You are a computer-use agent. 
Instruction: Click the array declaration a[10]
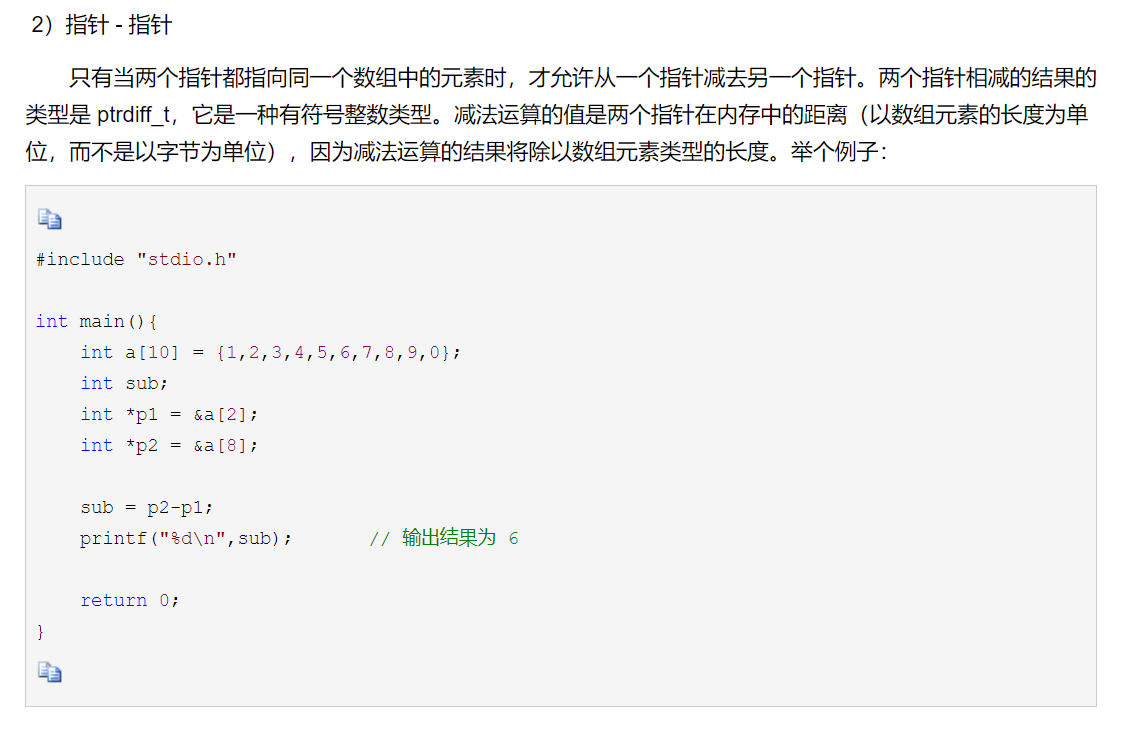(x=152, y=352)
